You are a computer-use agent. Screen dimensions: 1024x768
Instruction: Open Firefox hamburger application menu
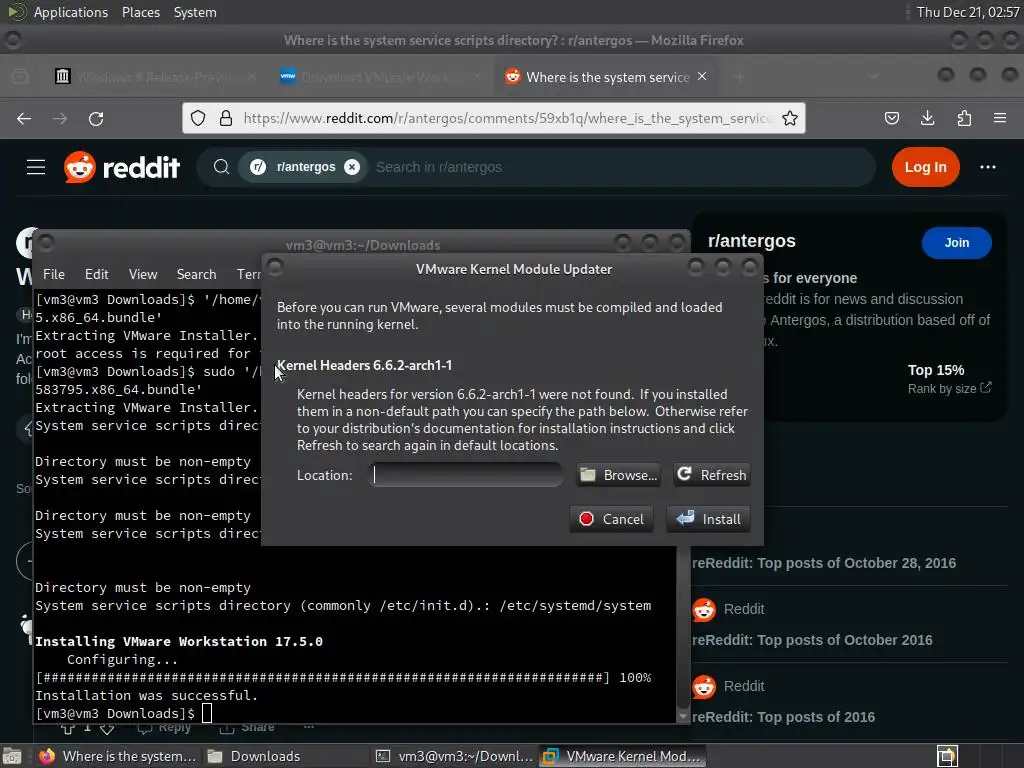pyautogui.click(x=1000, y=118)
